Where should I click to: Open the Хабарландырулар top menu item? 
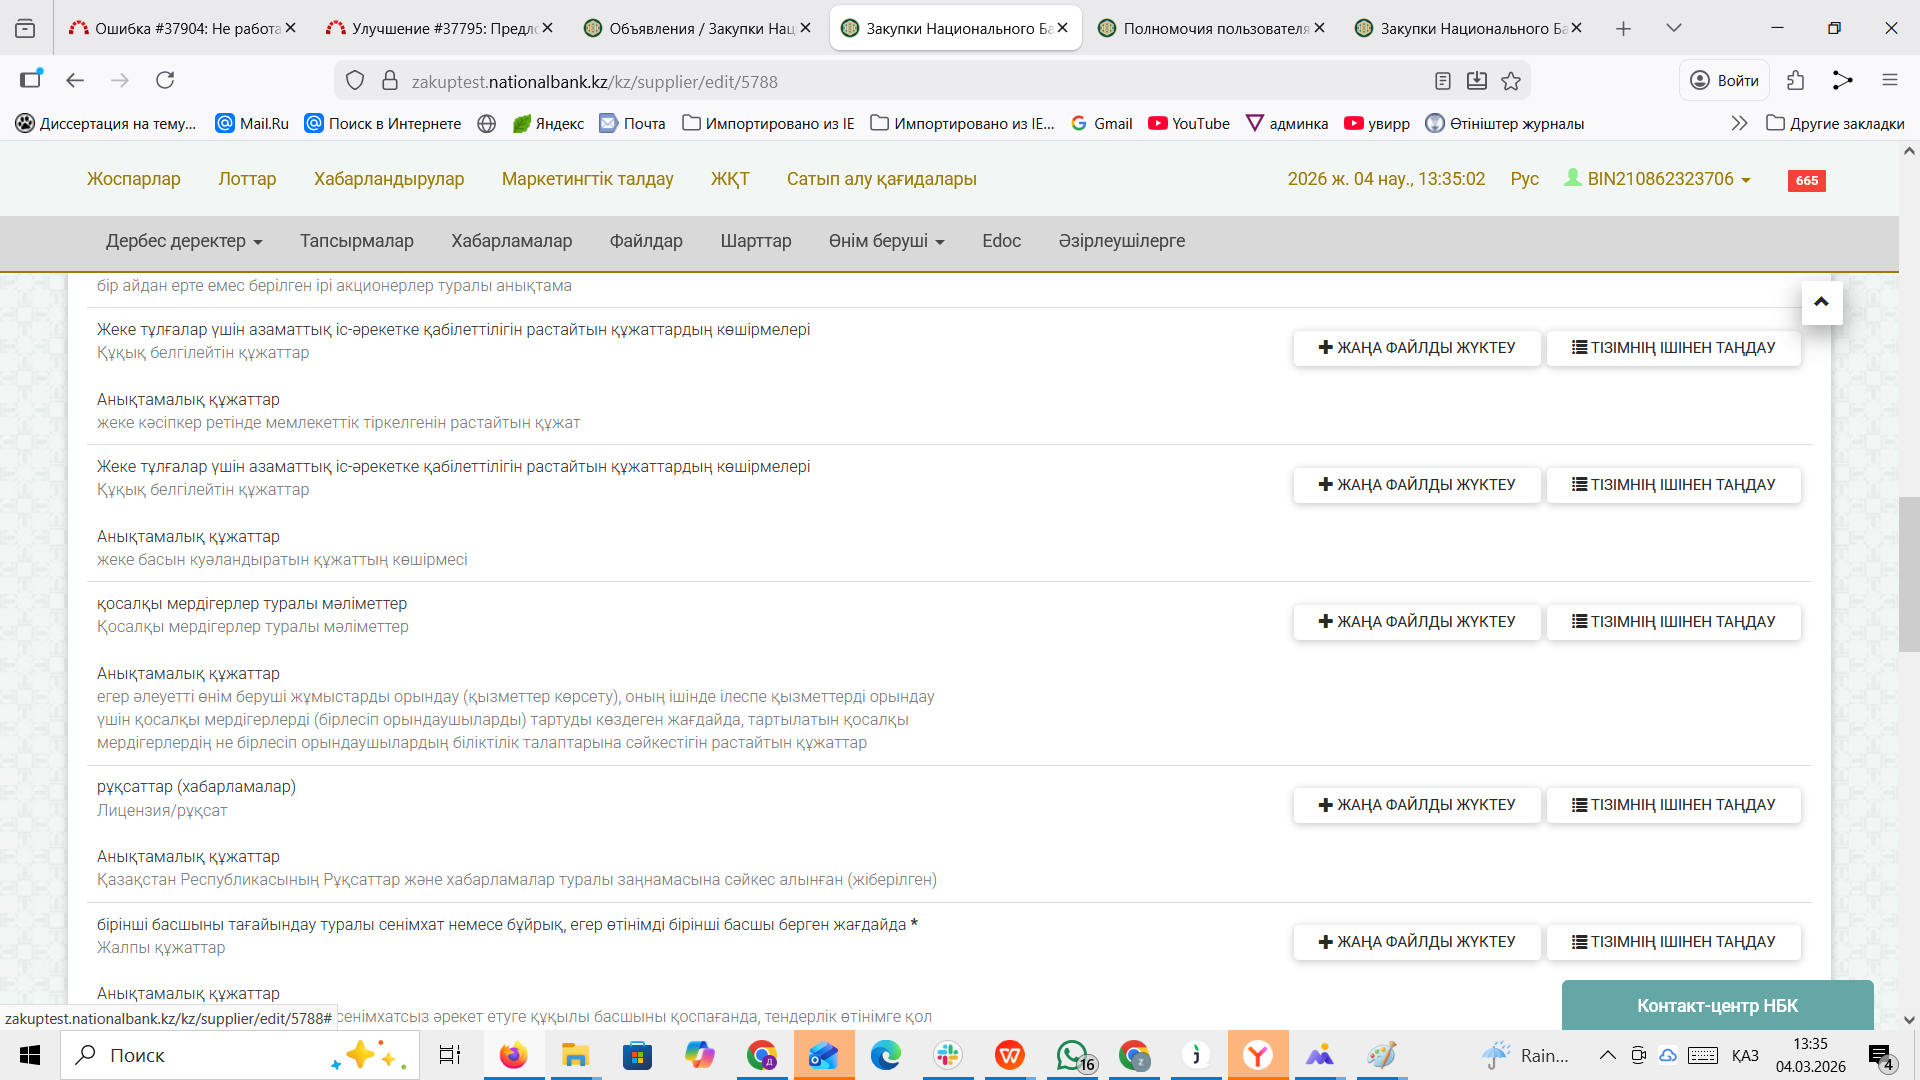[389, 179]
